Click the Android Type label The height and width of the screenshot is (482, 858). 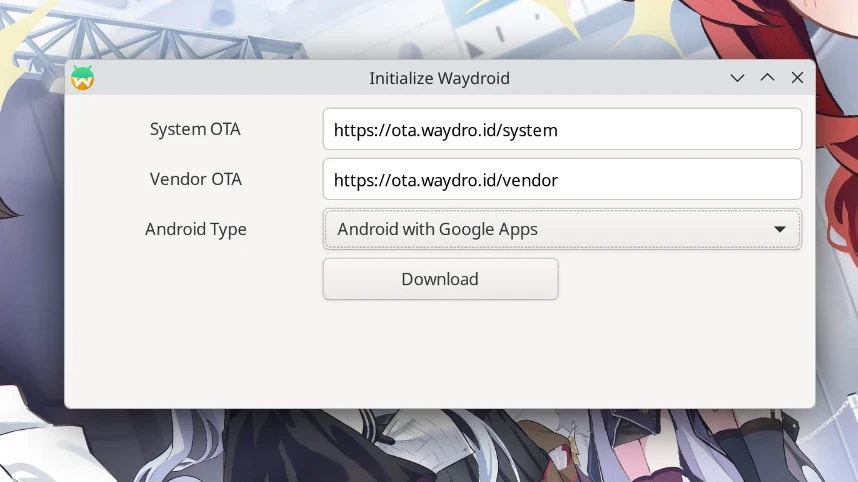(195, 229)
